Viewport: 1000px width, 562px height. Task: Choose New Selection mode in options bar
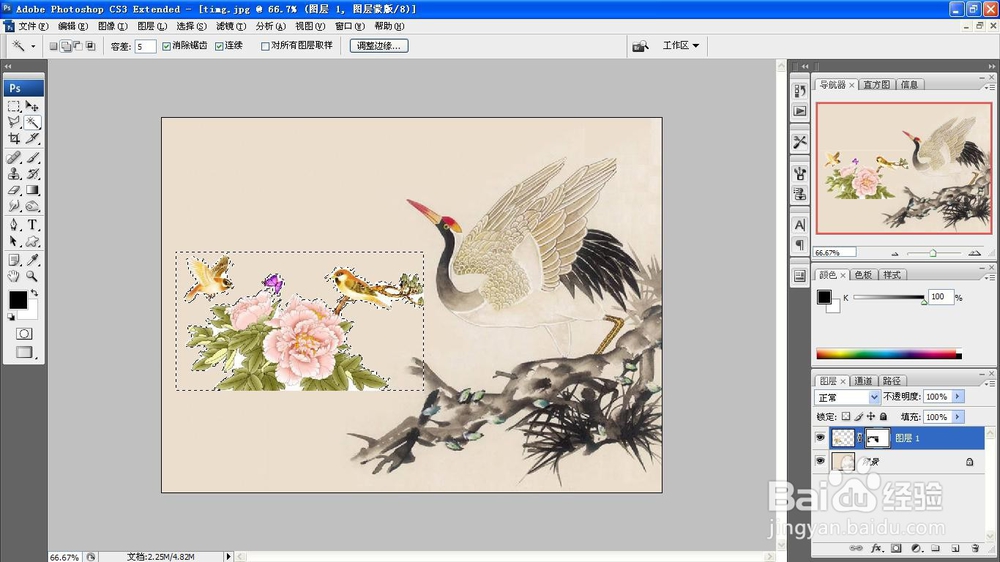tap(54, 46)
